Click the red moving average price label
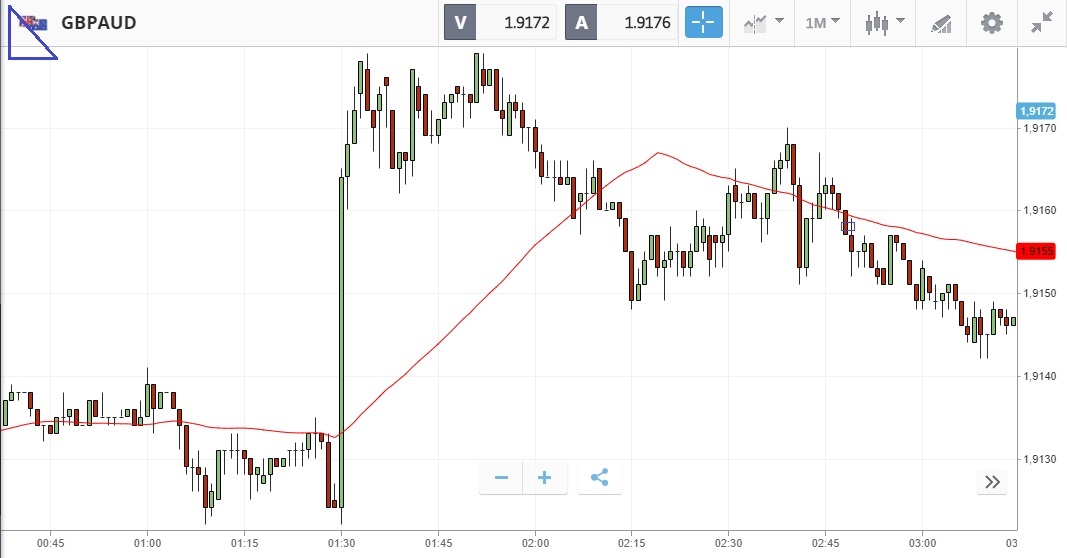 click(x=1037, y=251)
